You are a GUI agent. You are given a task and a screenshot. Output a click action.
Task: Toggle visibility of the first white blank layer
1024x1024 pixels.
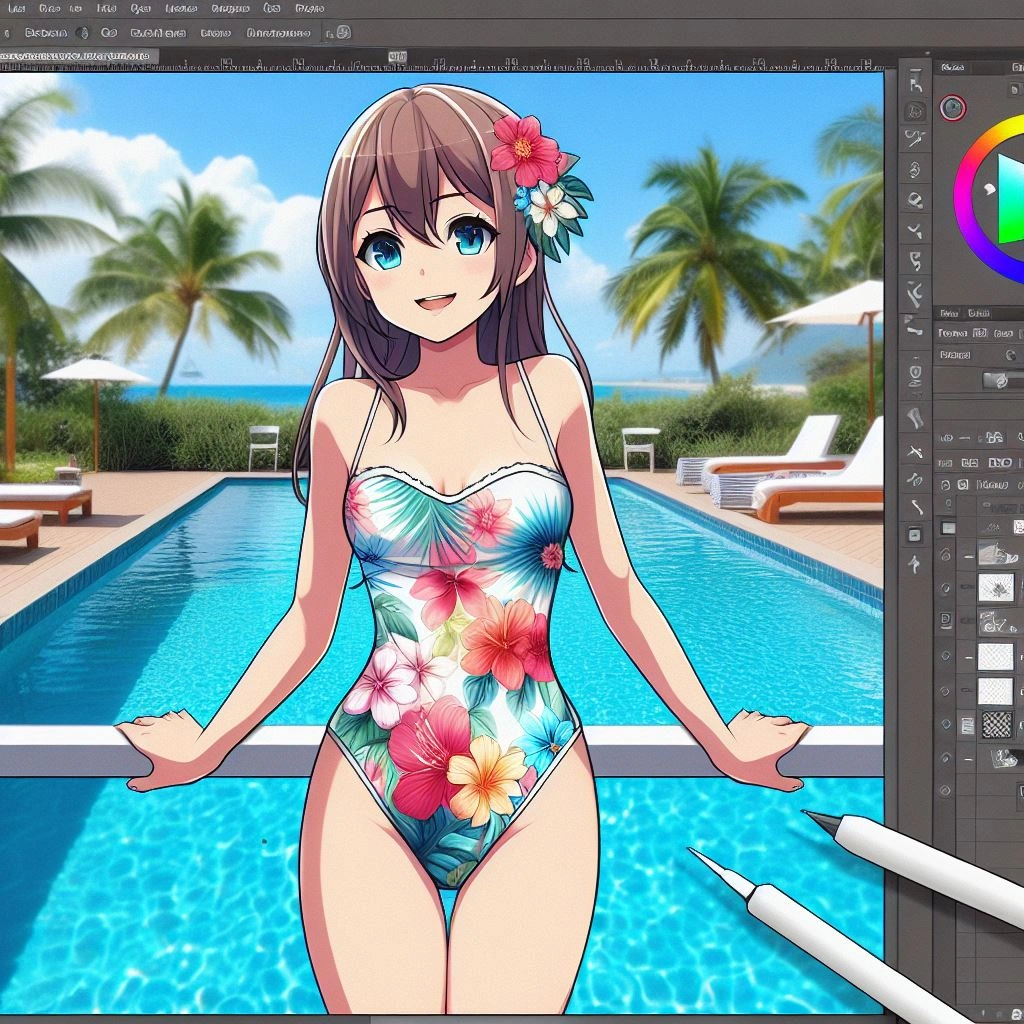click(x=946, y=657)
